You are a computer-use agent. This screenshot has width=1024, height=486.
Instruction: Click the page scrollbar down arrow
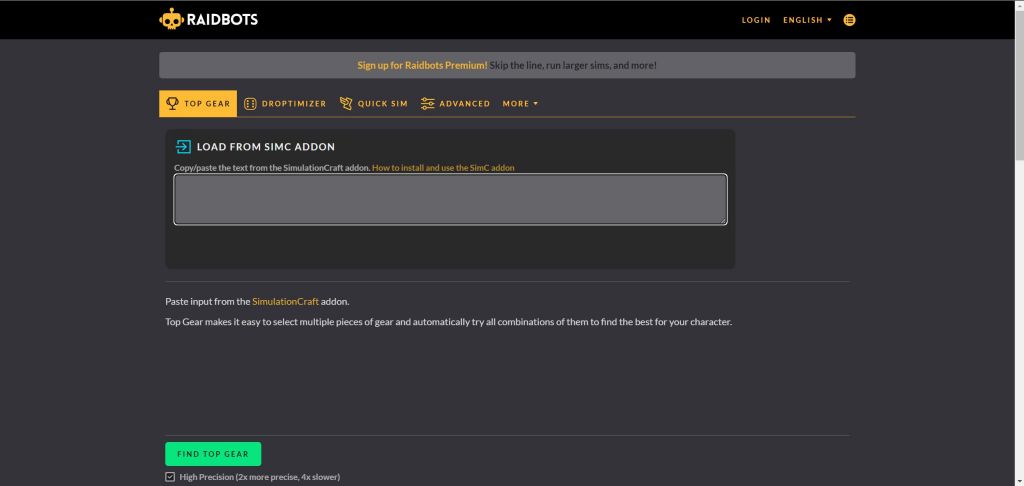pos(1018,480)
